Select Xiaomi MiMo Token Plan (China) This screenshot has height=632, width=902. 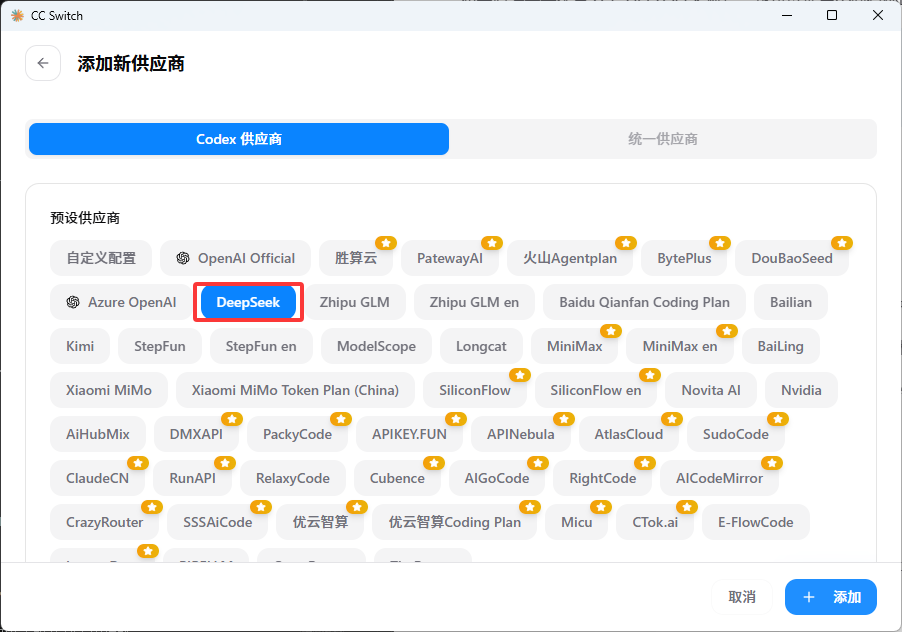(295, 390)
